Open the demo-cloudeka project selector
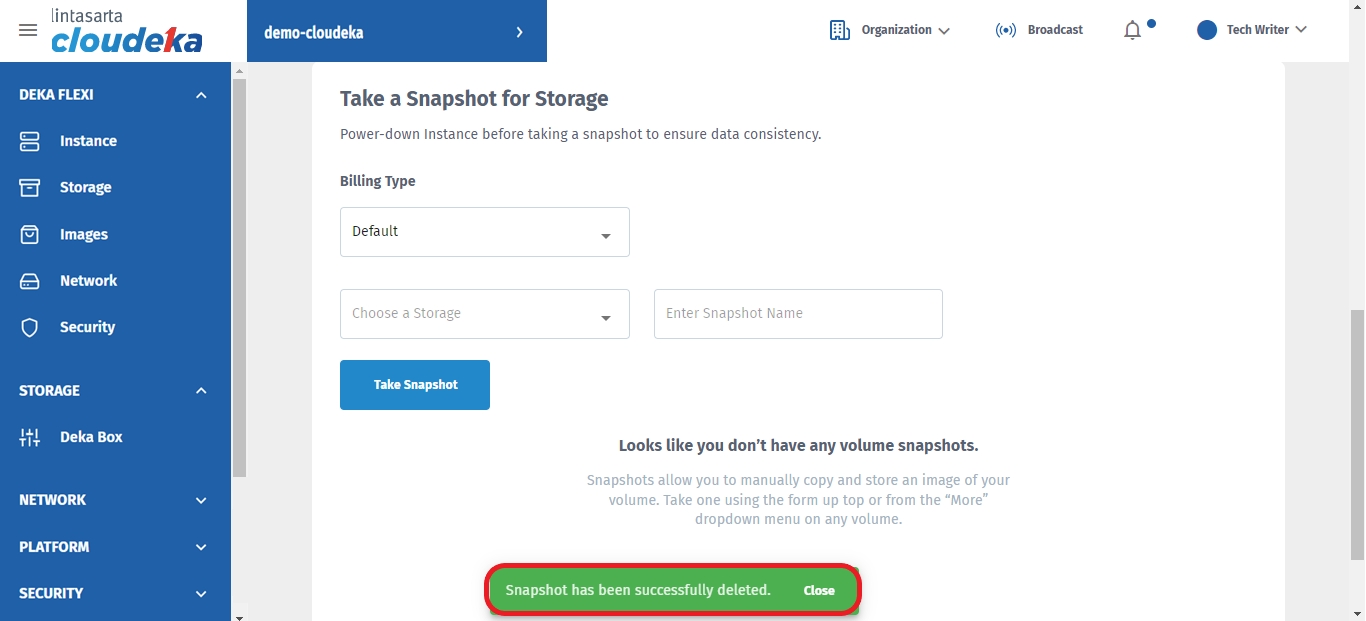 (x=396, y=32)
